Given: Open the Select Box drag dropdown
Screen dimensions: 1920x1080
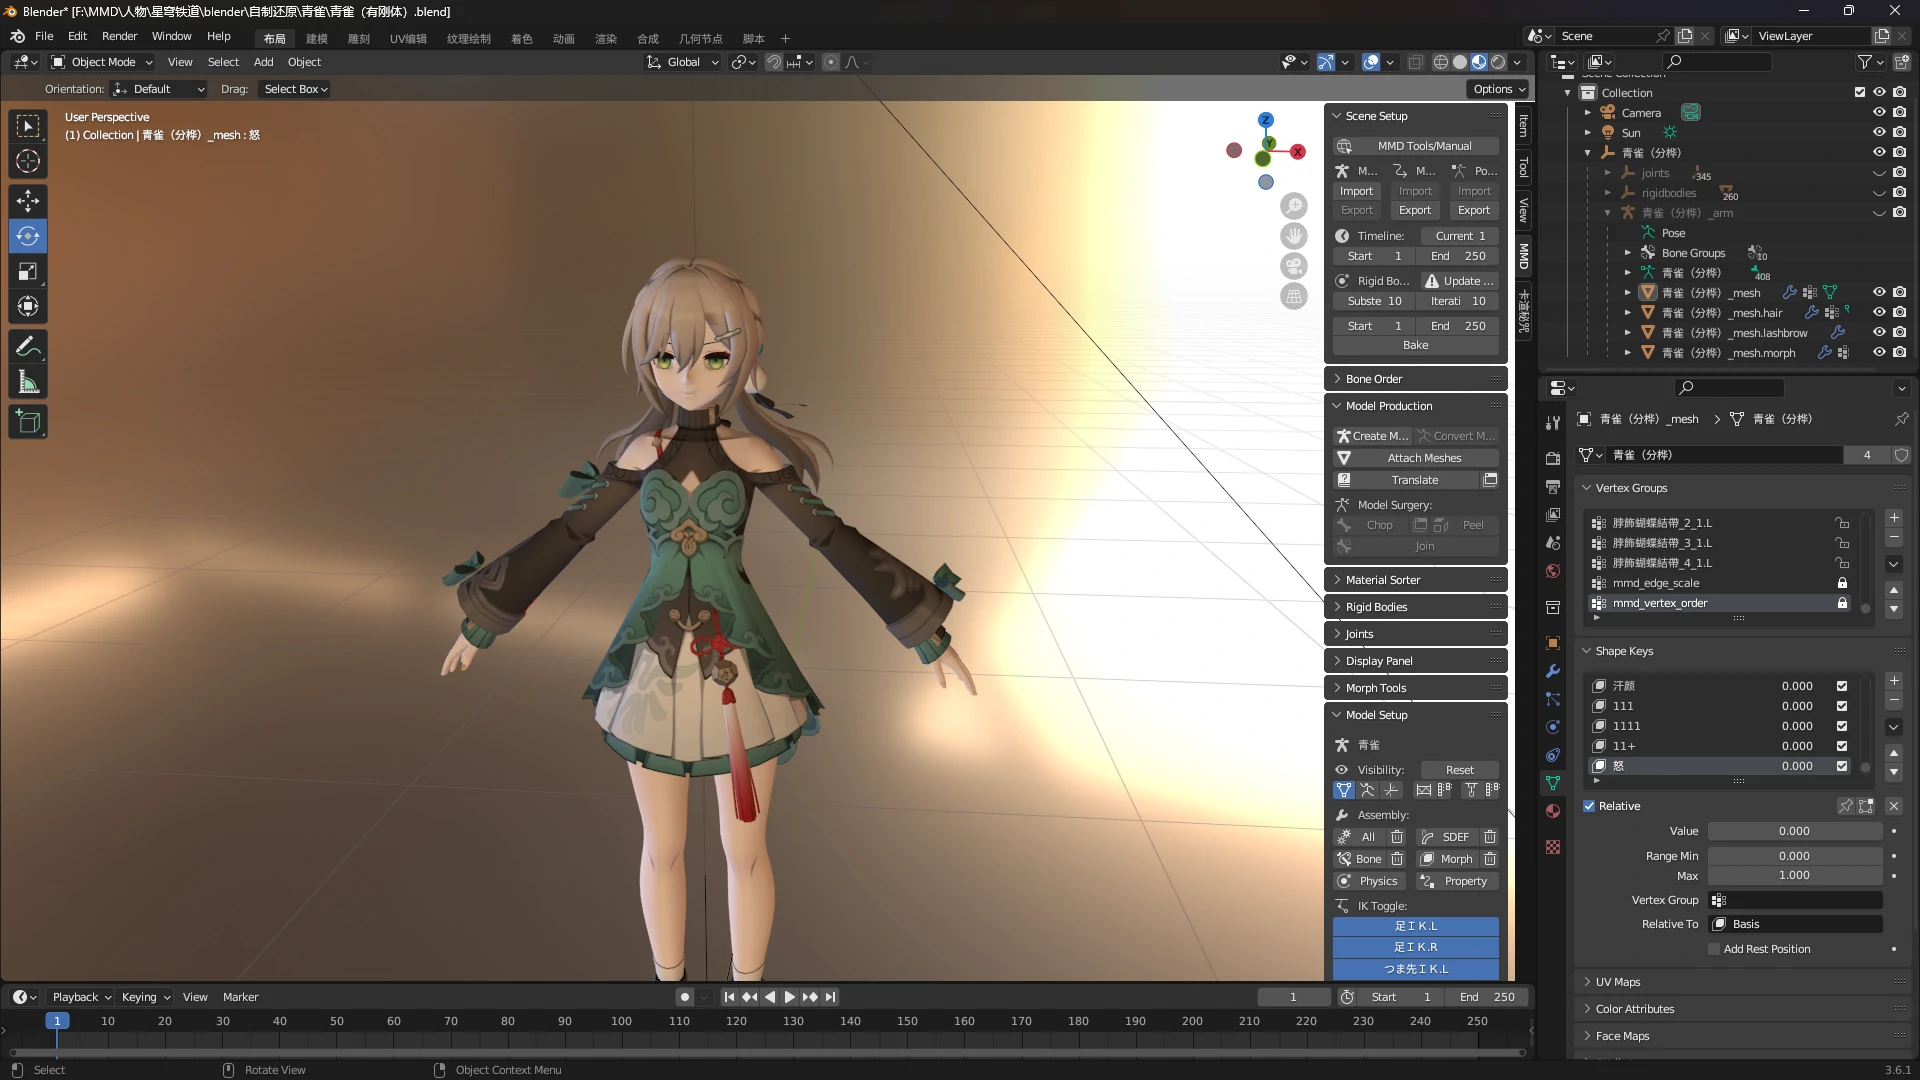Looking at the screenshot, I should tap(294, 89).
